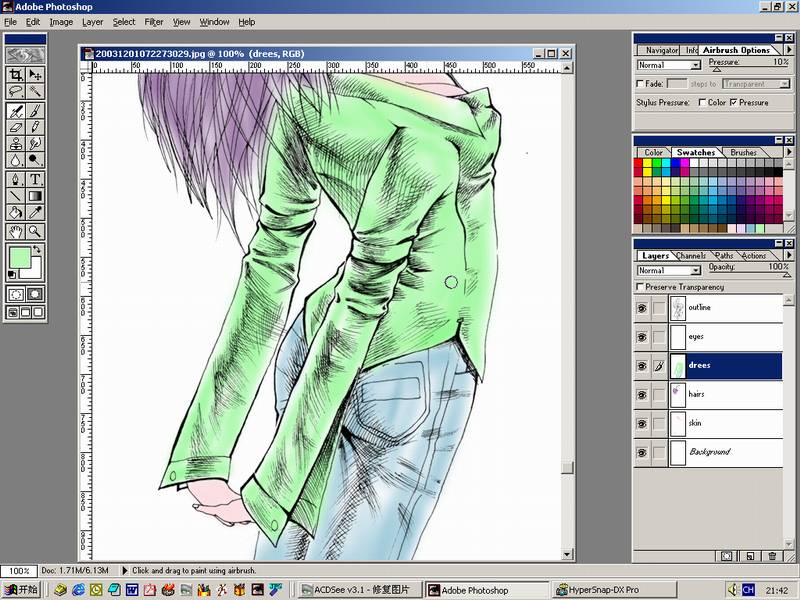Toggle the Background layer eye icon
800x600 pixels.
click(642, 453)
